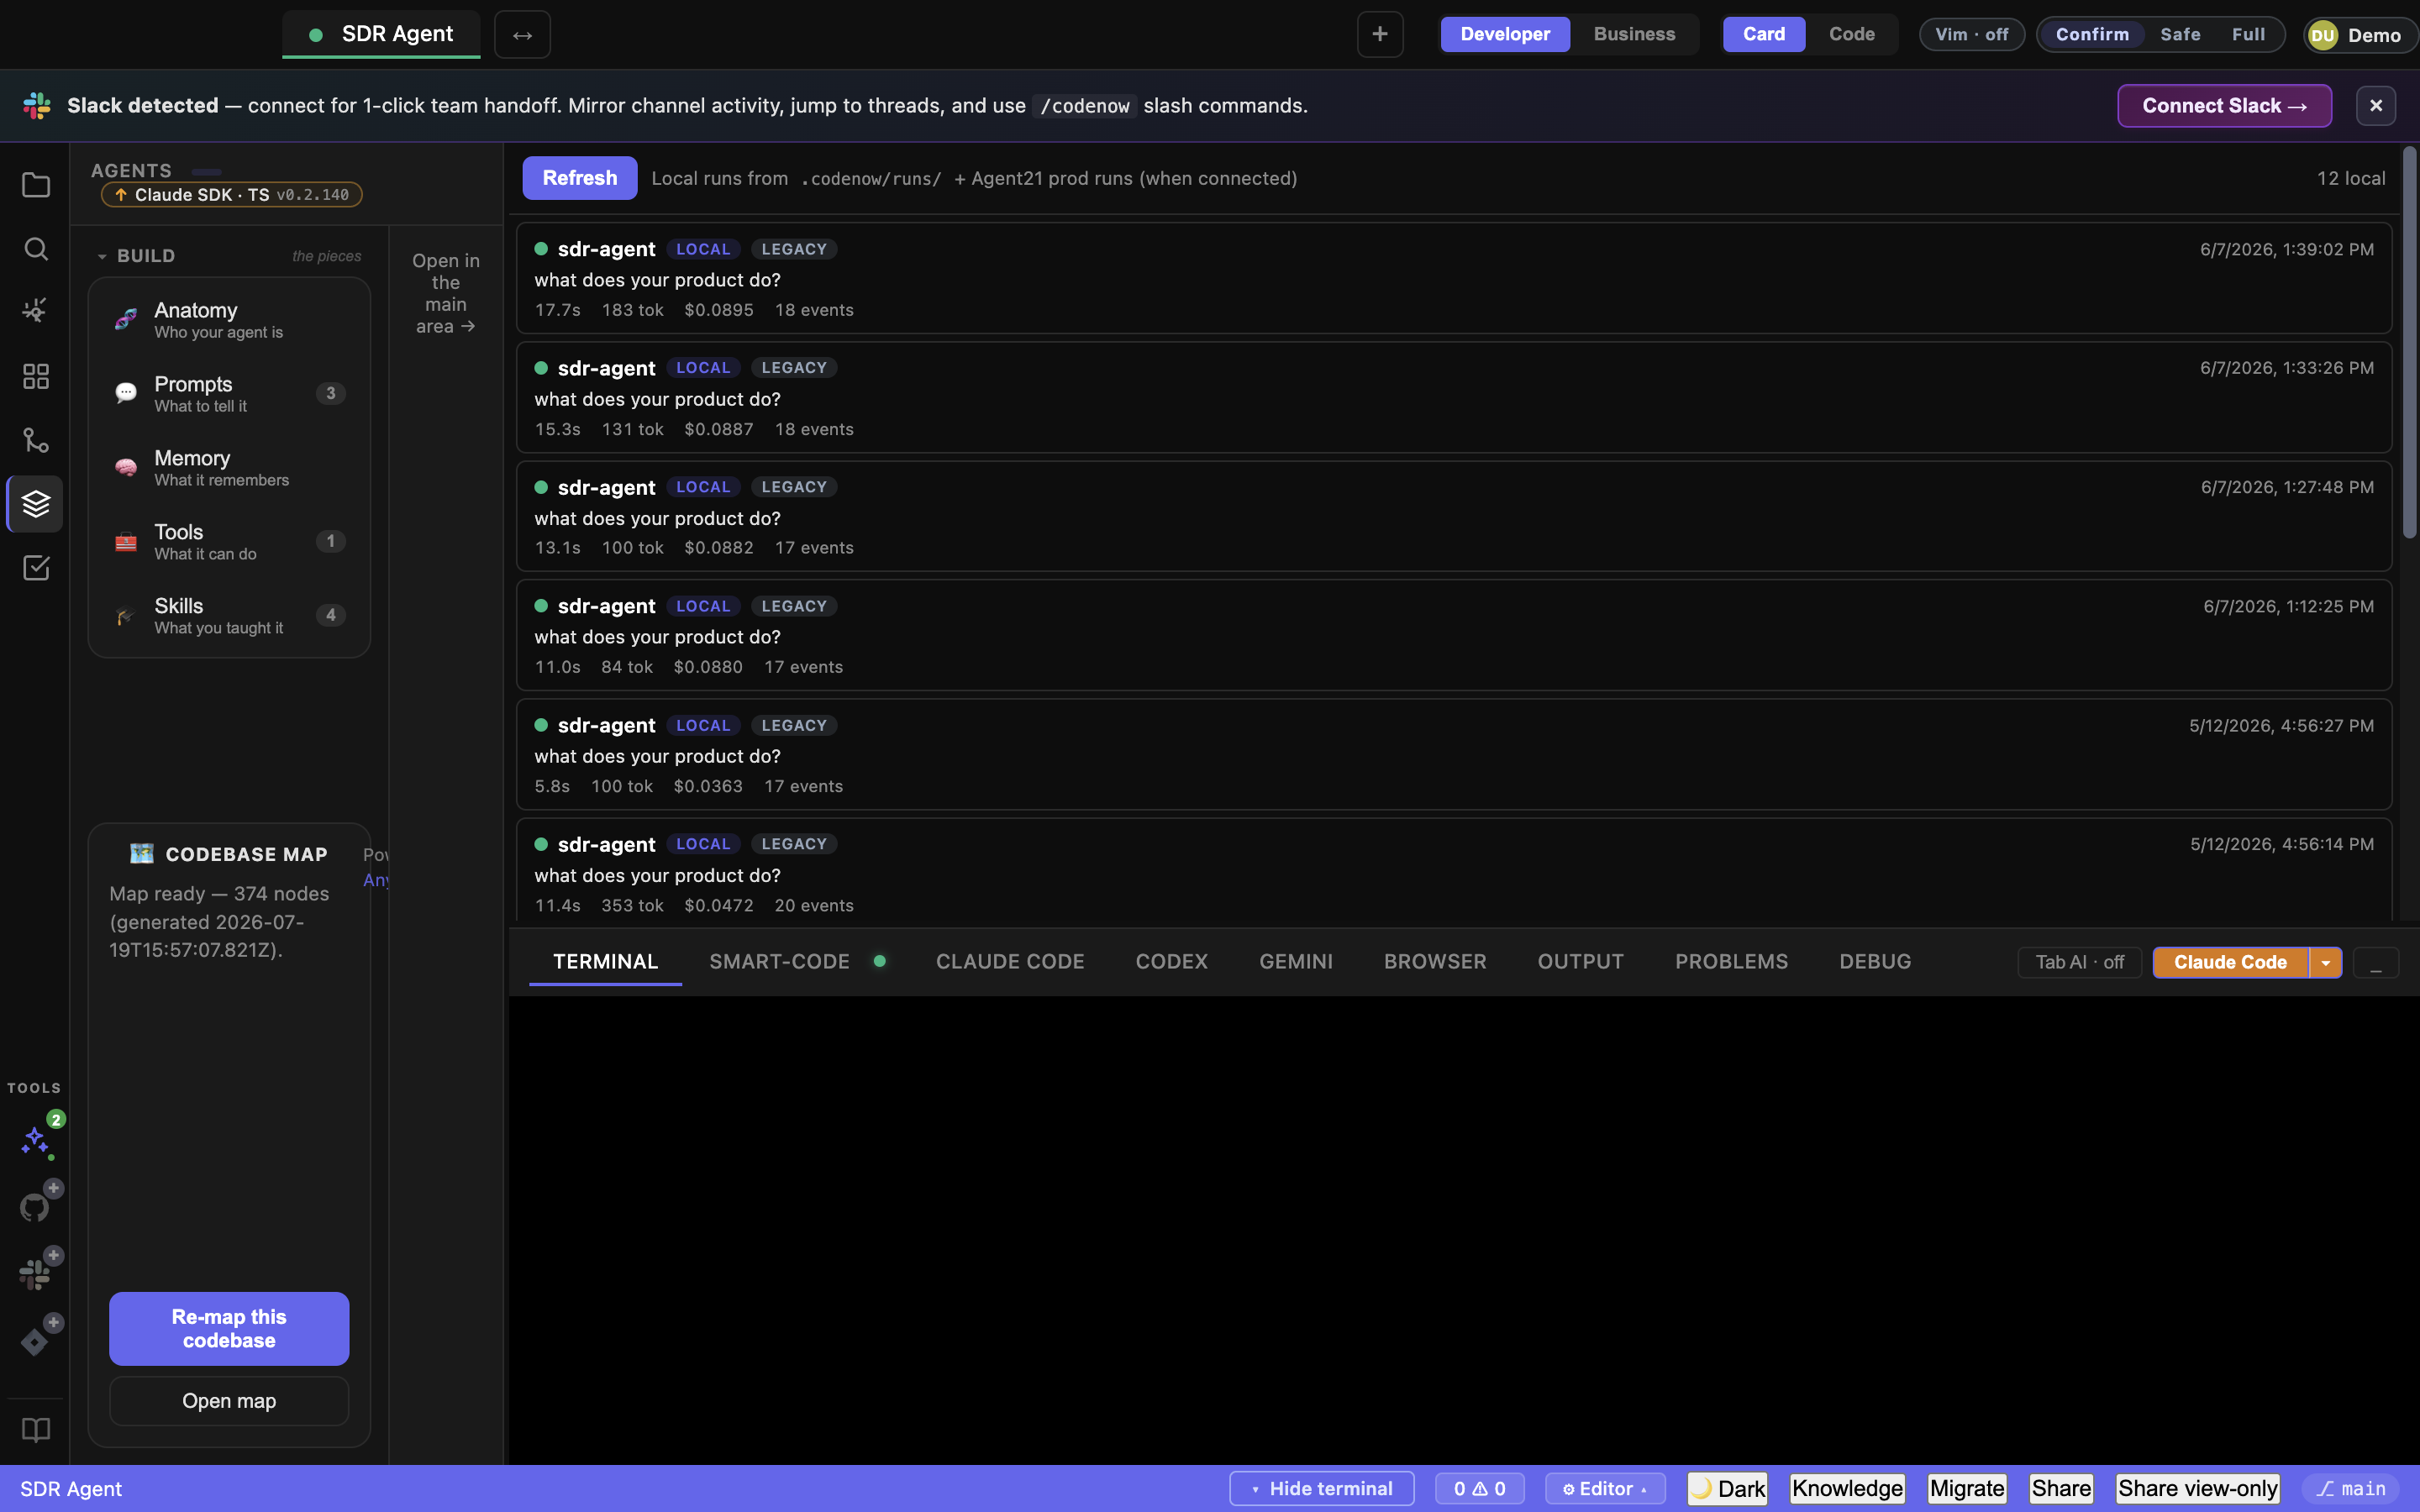2420x1512 pixels.
Task: Open the book docs icon
Action: [x=36, y=1430]
